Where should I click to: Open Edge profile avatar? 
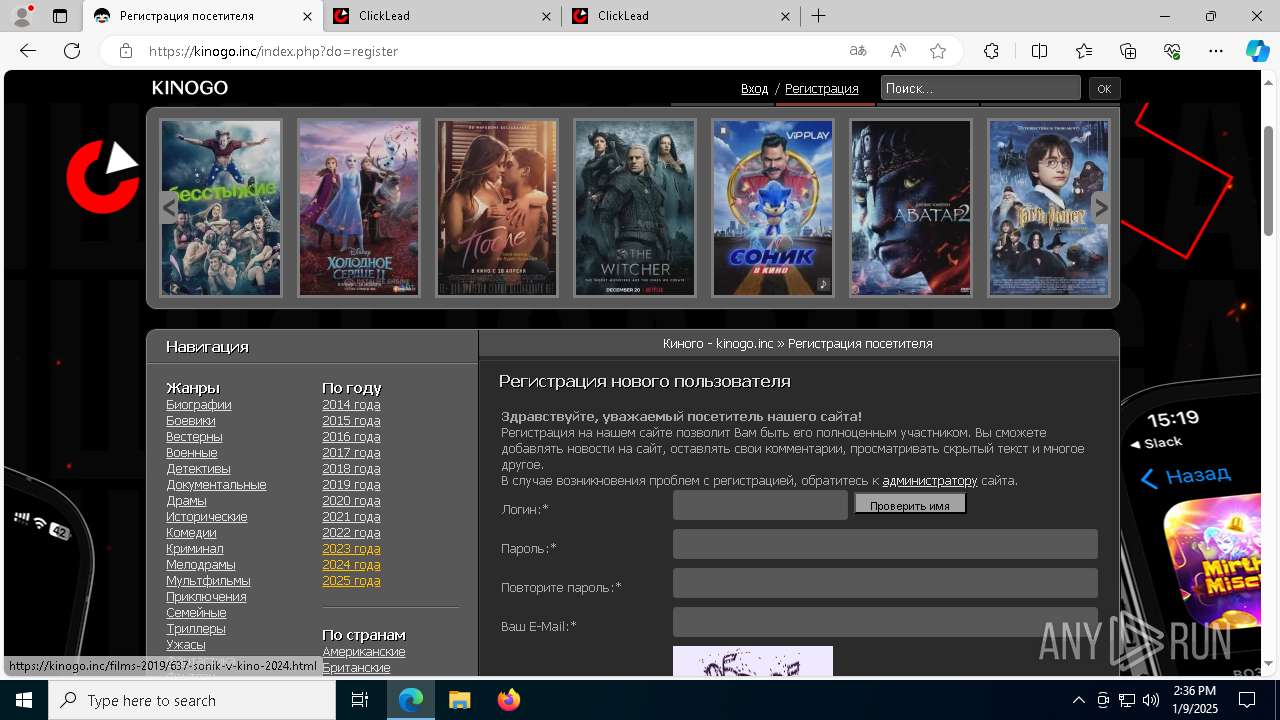coord(22,16)
